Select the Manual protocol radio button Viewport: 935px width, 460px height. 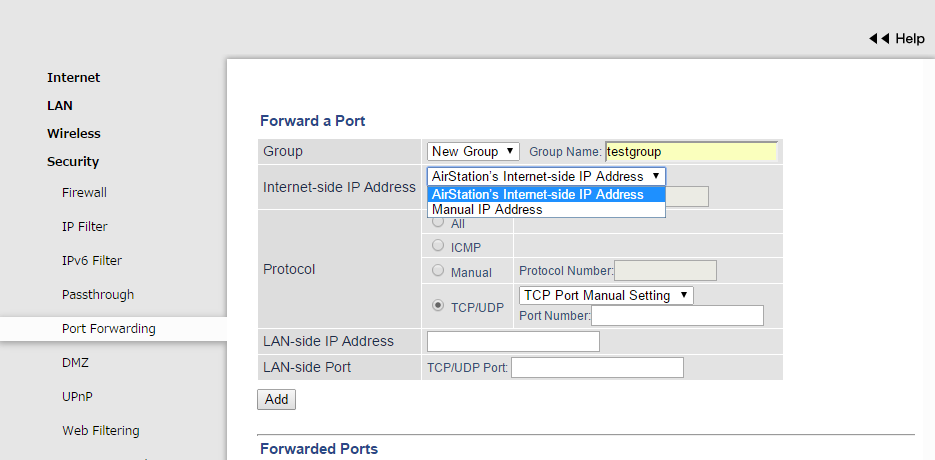[x=438, y=270]
